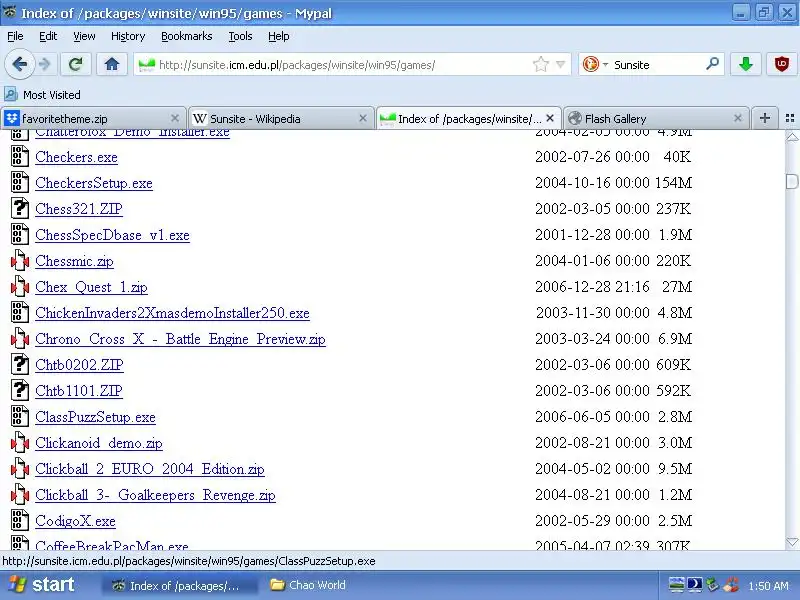
Task: Open the Bookmarks menu
Action: [187, 36]
